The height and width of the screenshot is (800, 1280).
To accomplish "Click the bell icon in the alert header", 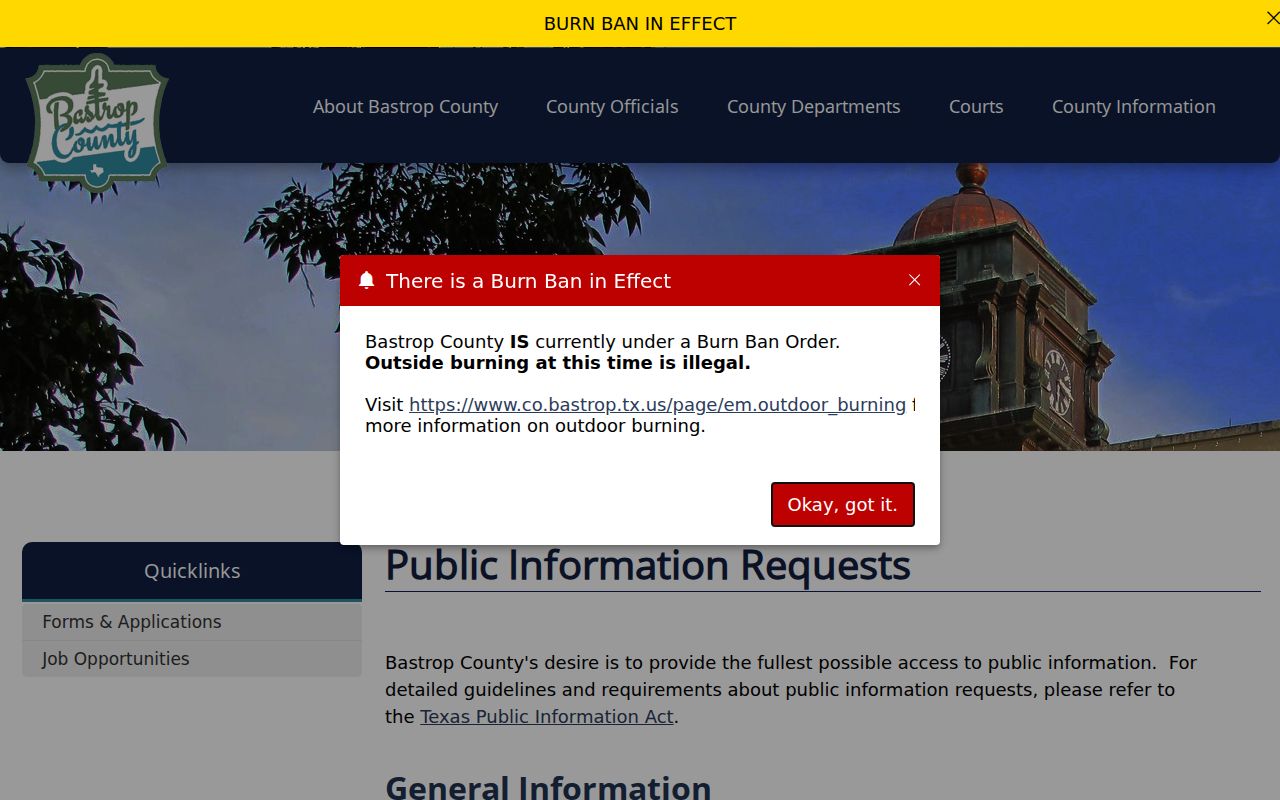I will [366, 281].
